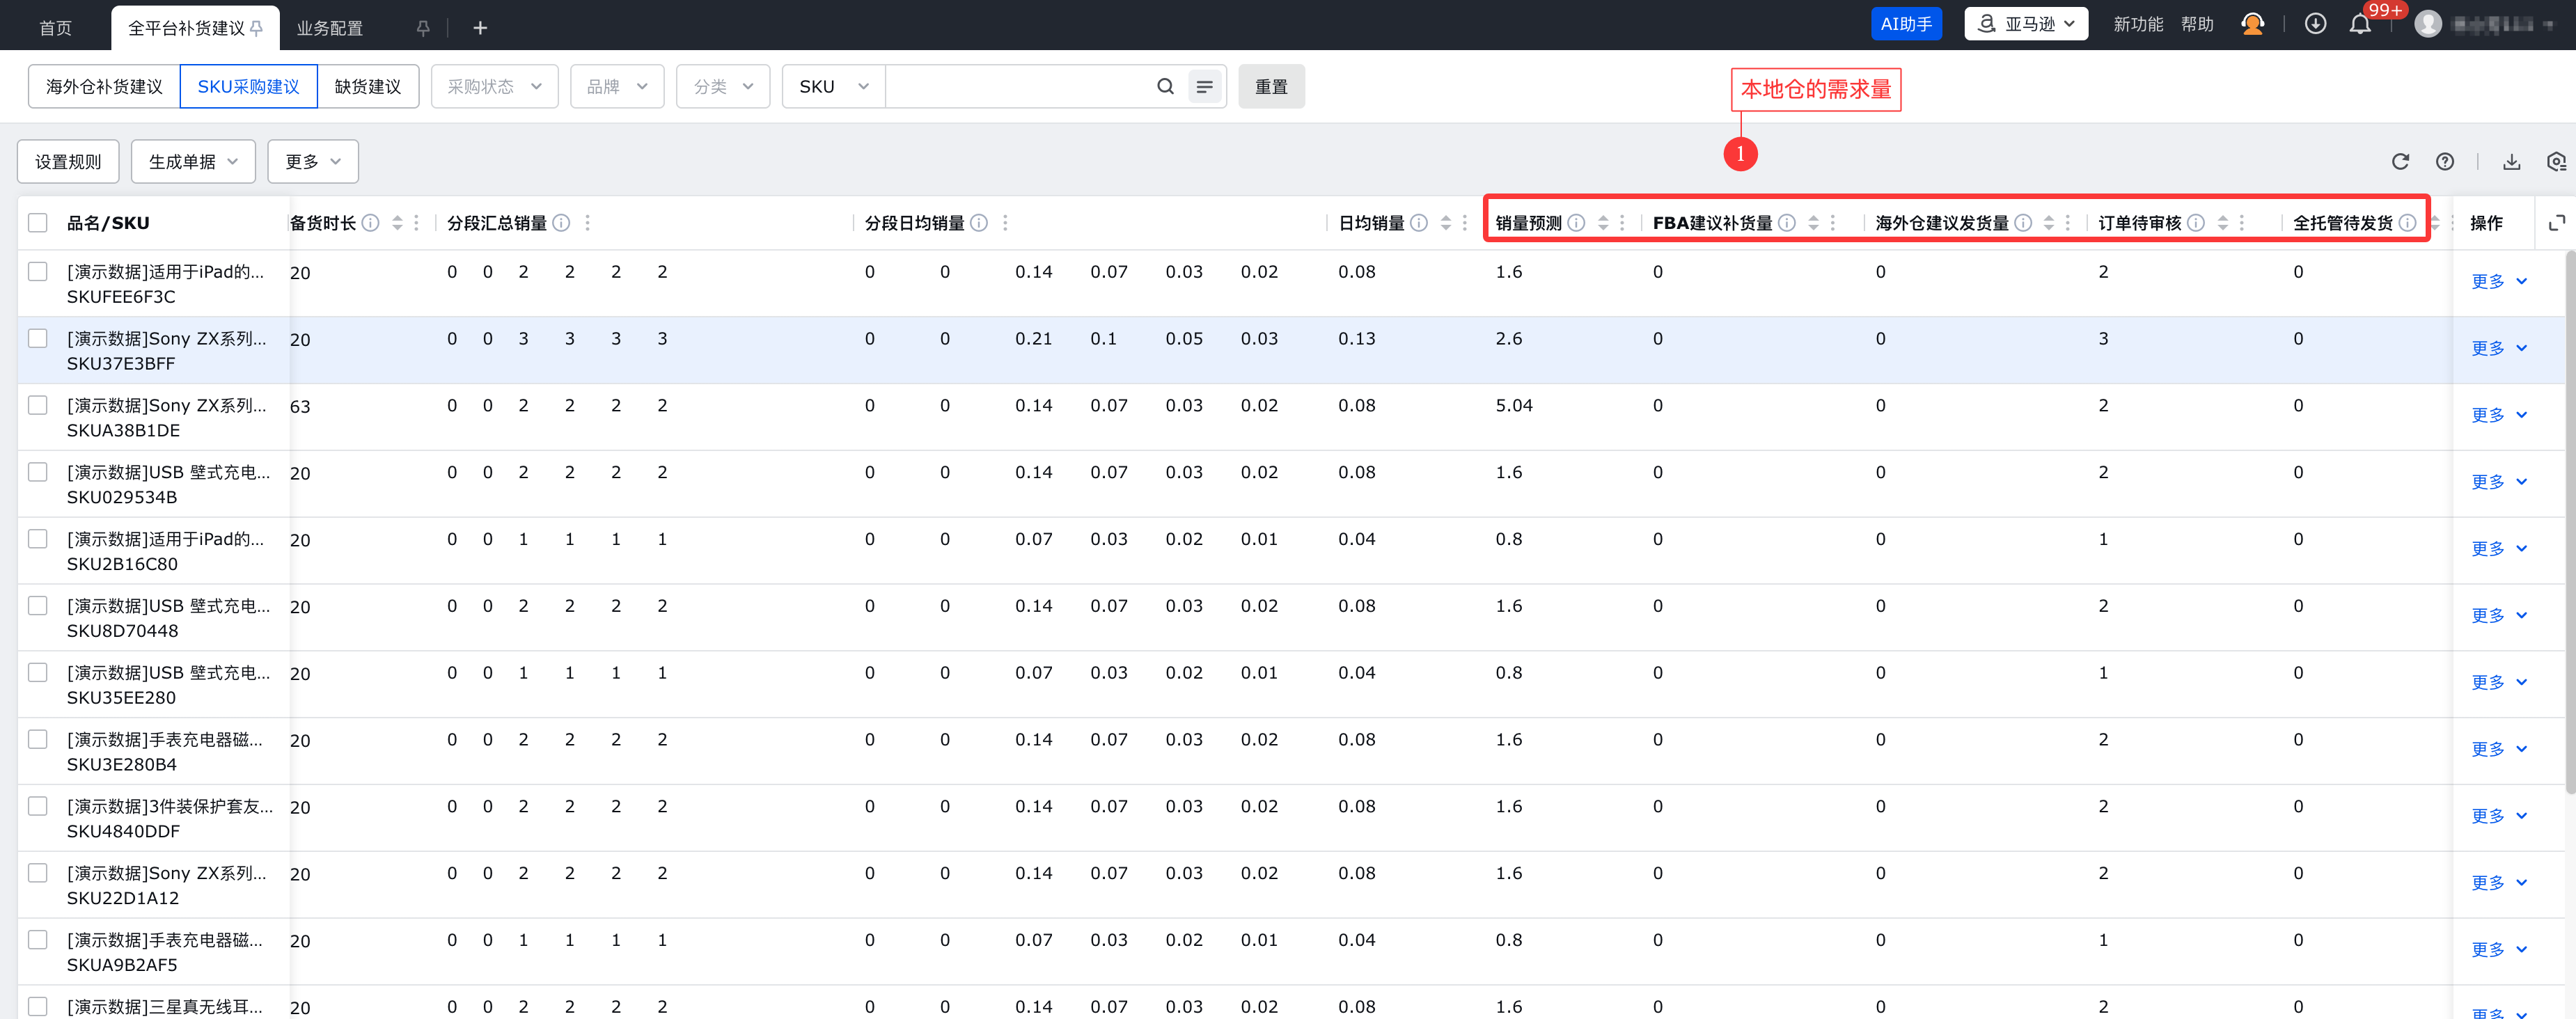The image size is (2576, 1019).
Task: Toggle the select-all header checkbox
Action: click(x=38, y=223)
